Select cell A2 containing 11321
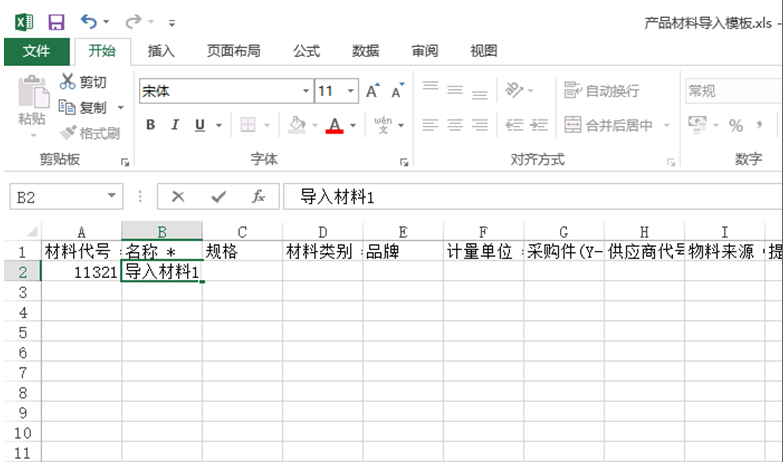Viewport: 783px width, 462px height. pyautogui.click(x=81, y=272)
